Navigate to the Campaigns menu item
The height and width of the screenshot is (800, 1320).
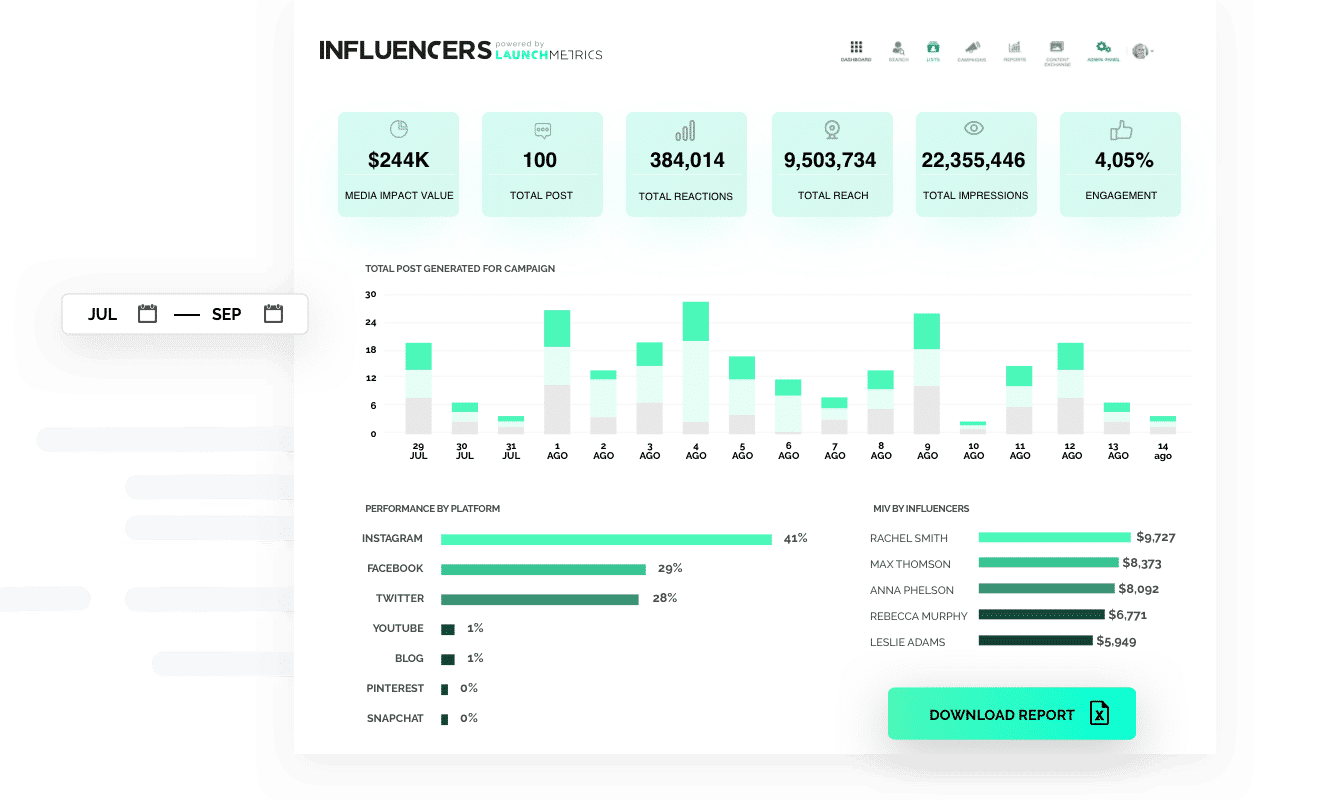click(x=973, y=52)
